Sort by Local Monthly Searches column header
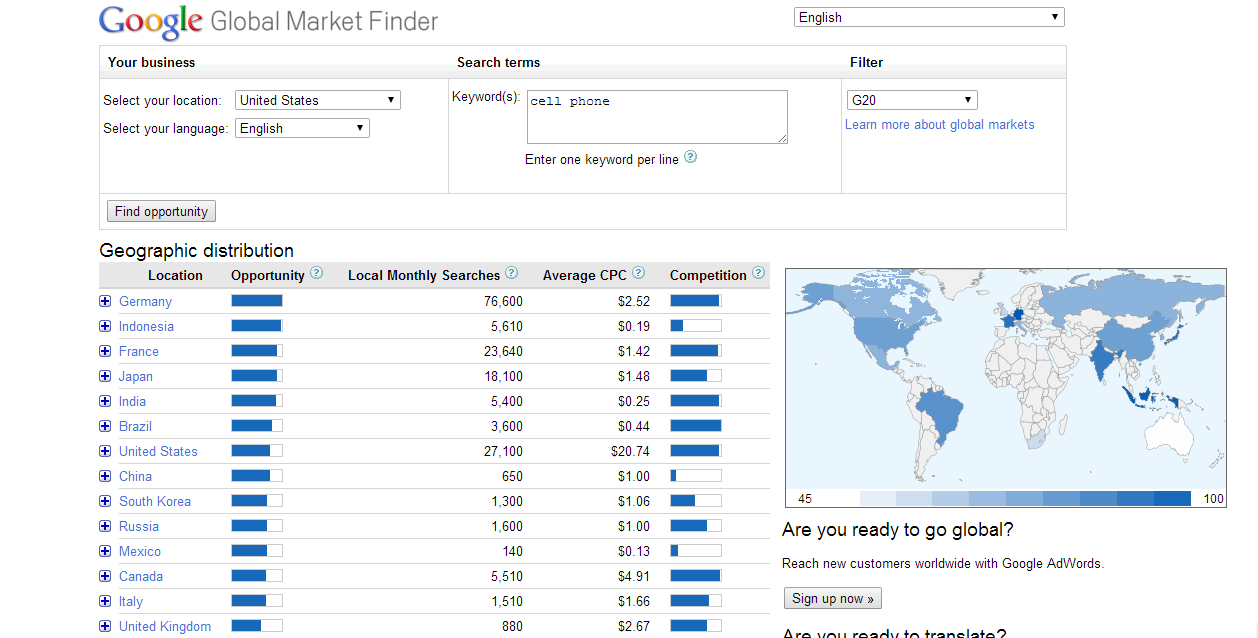This screenshot has height=638, width=1258. [424, 275]
